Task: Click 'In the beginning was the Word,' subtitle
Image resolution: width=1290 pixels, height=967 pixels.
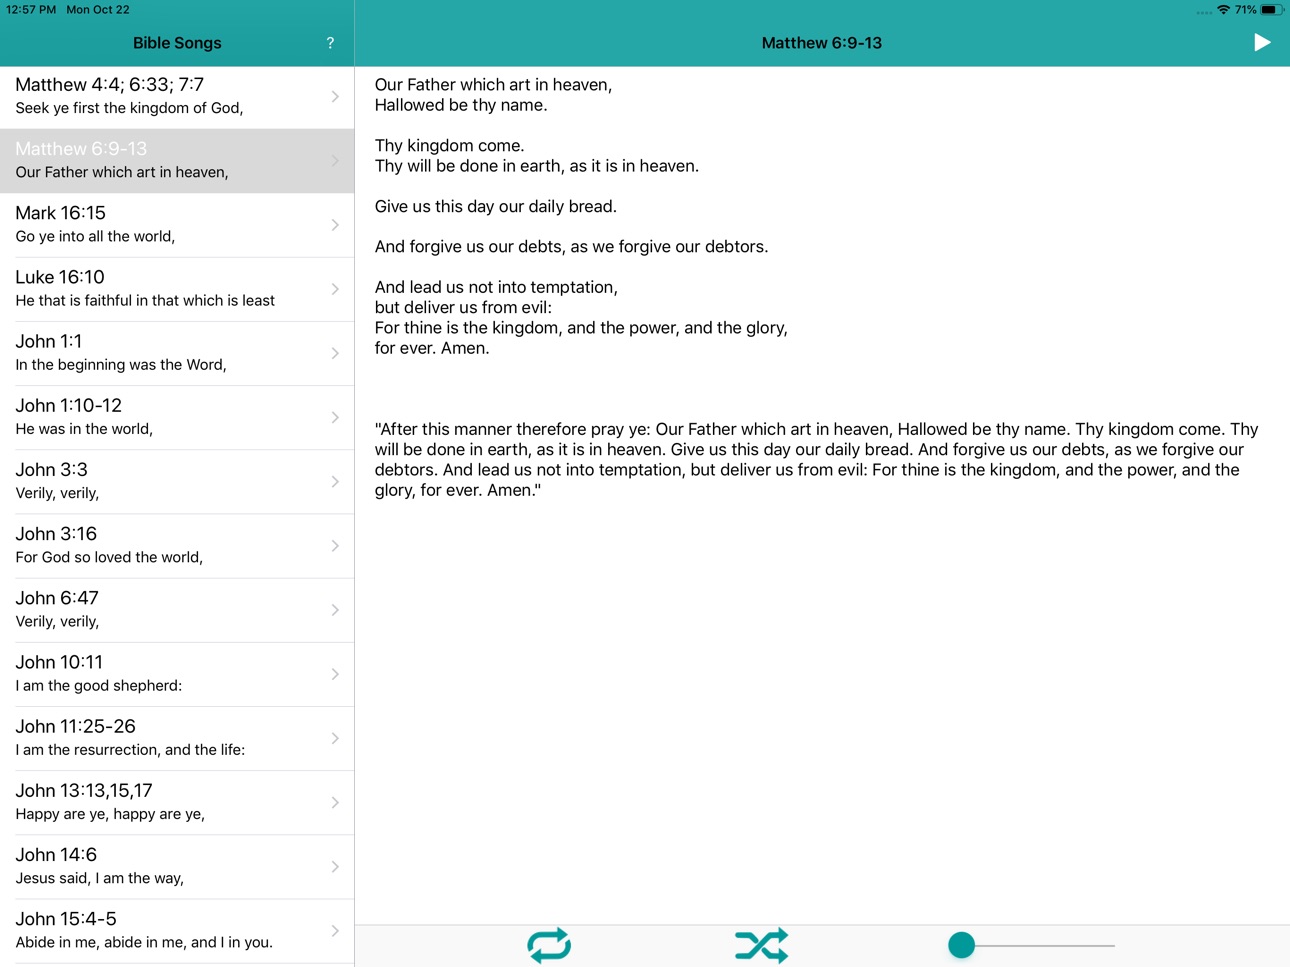Action: tap(121, 365)
